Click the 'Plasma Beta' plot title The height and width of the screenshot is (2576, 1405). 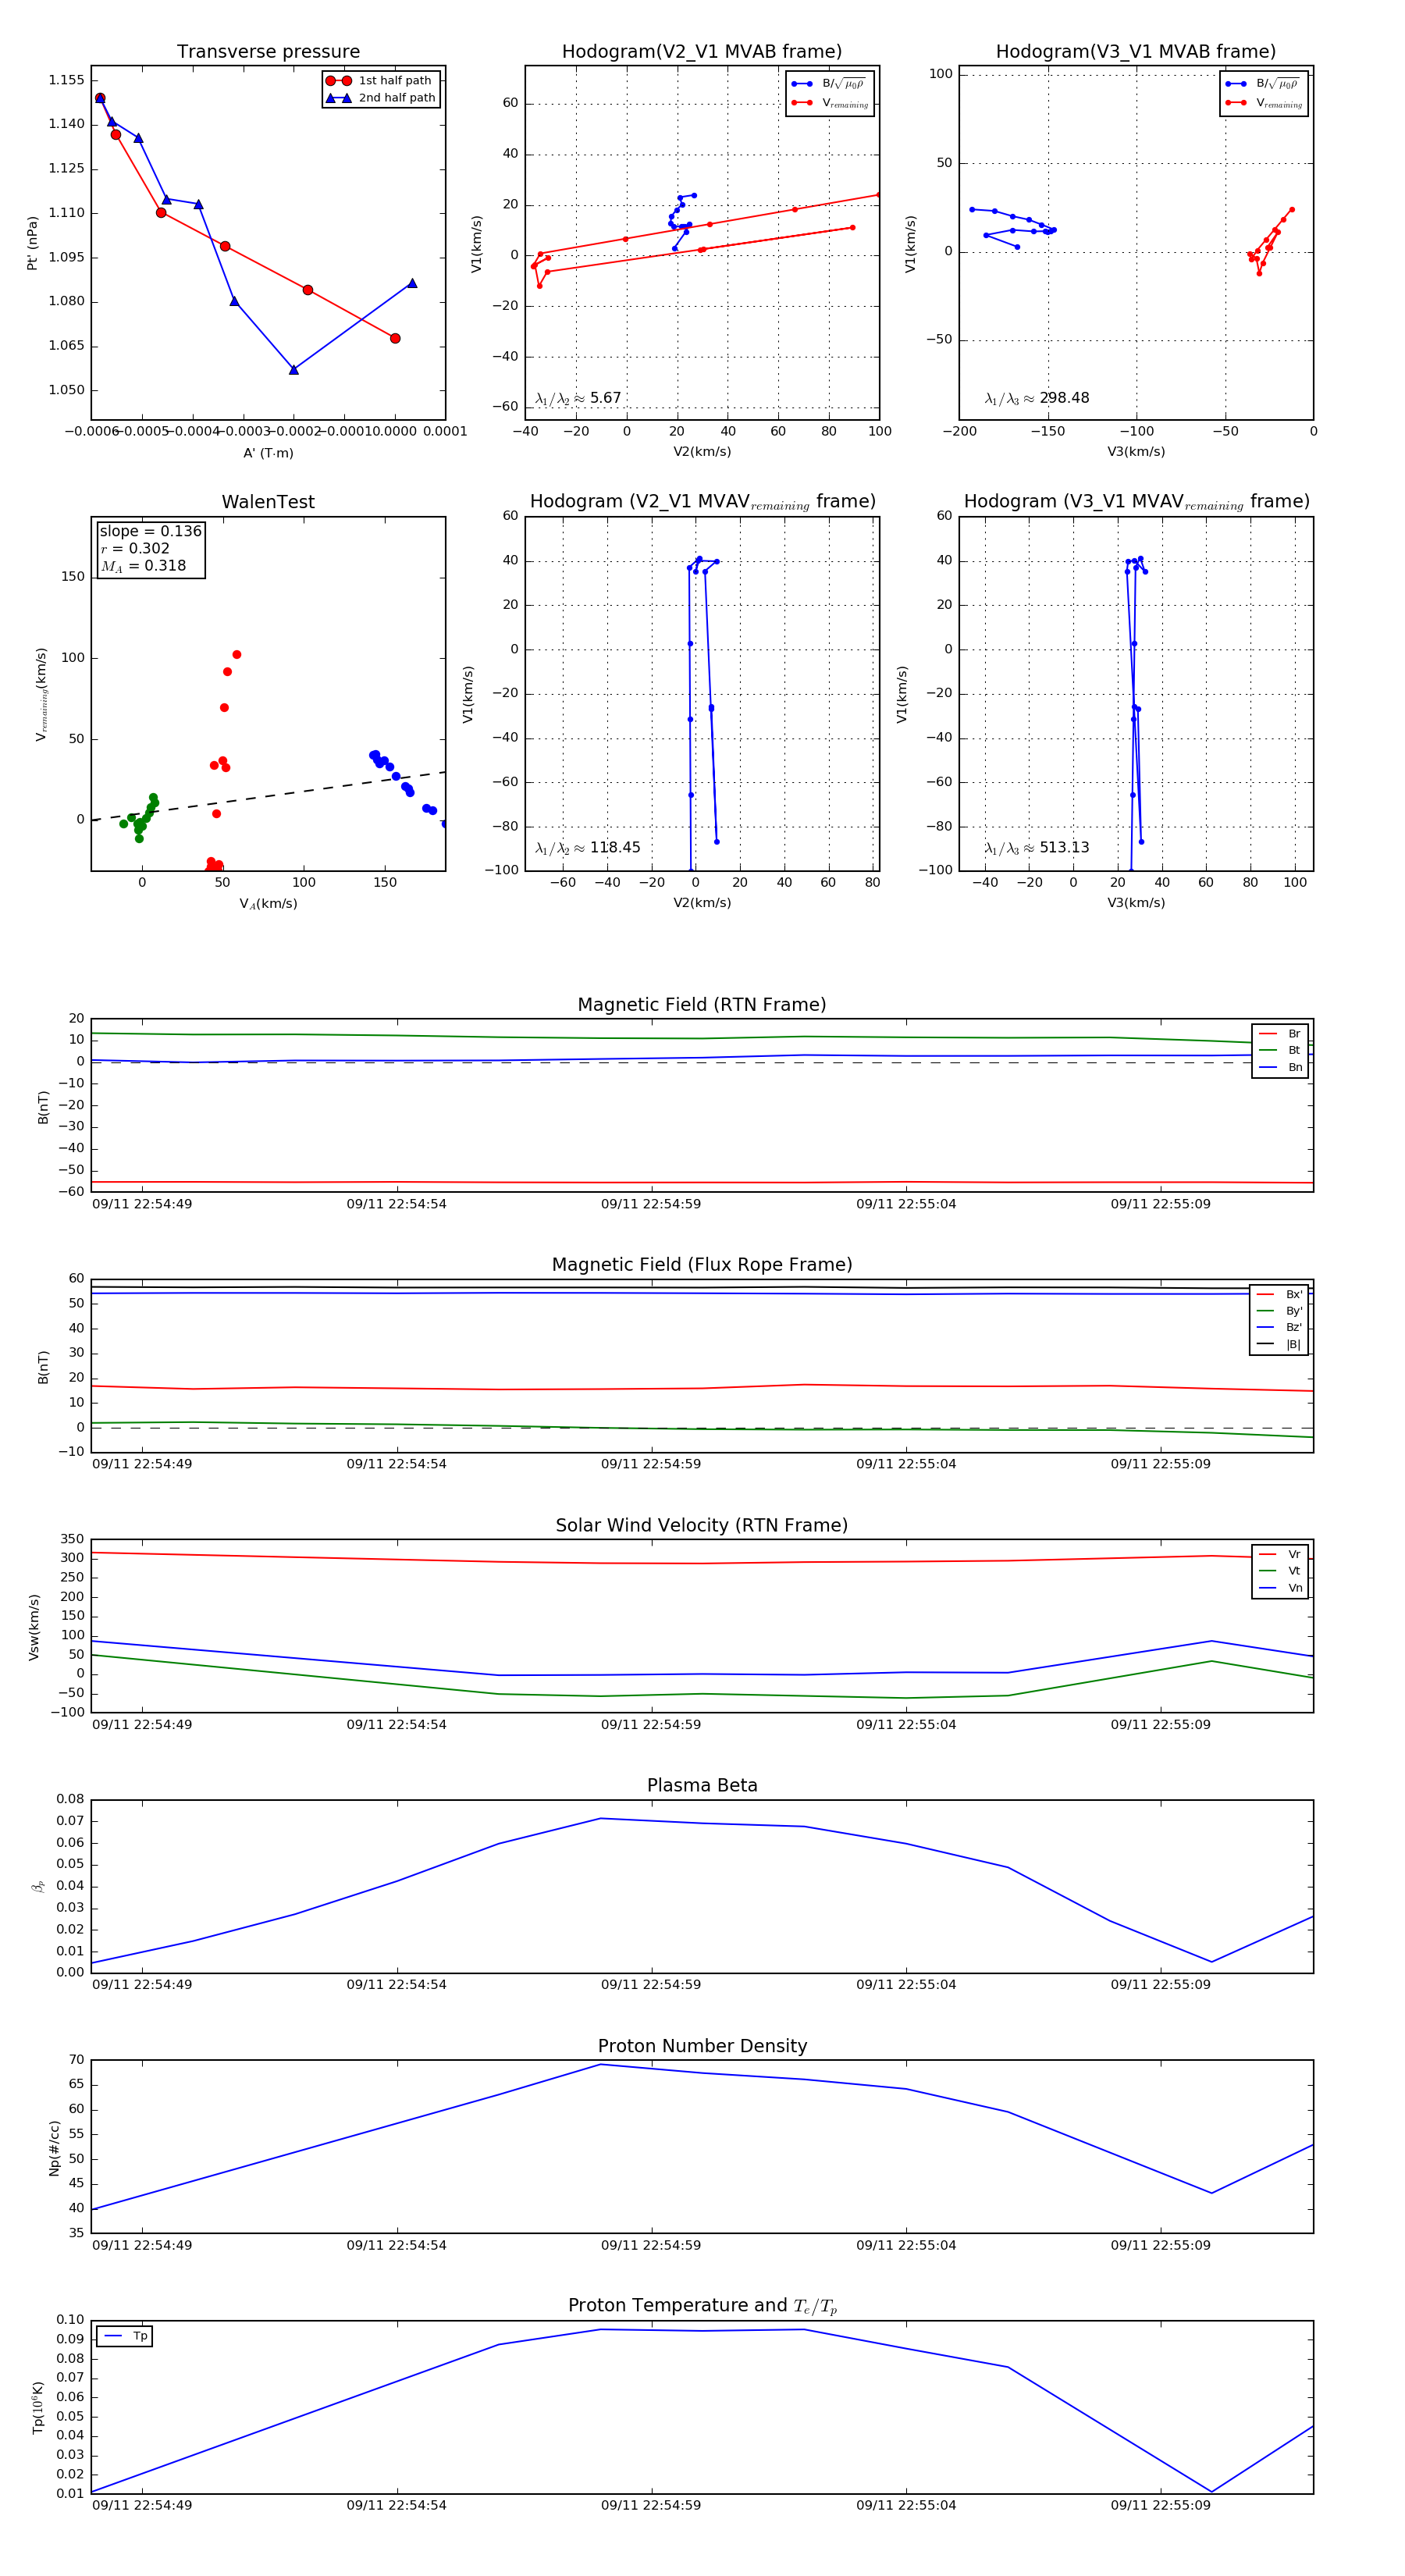702,1786
